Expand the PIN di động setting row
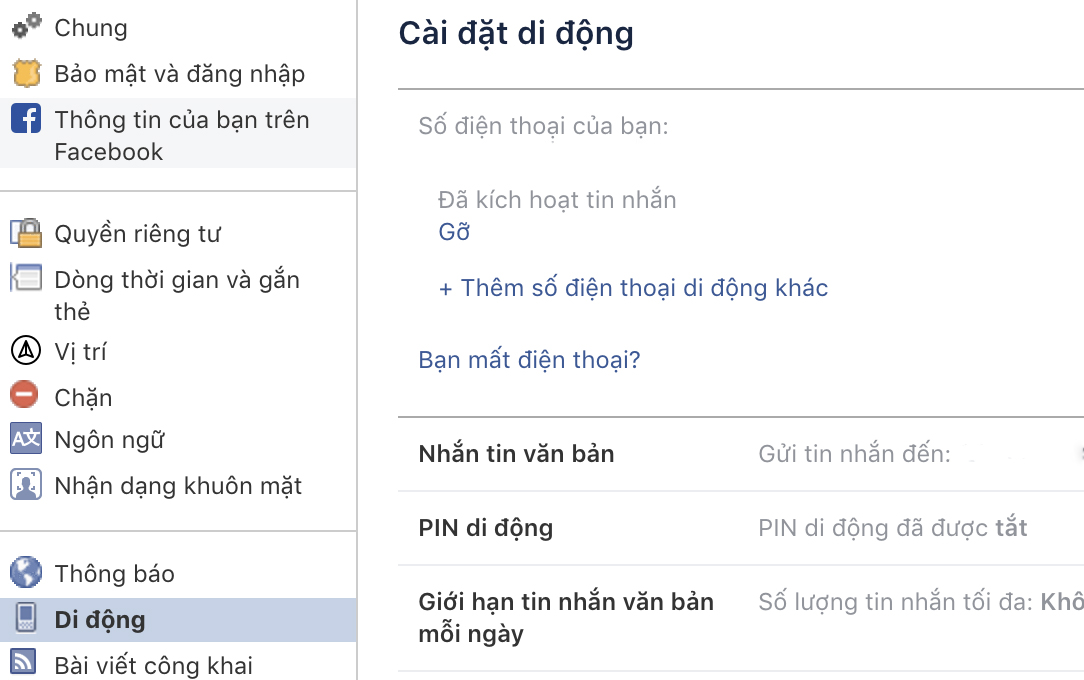Screen dimensions: 1084x680 (x=486, y=528)
